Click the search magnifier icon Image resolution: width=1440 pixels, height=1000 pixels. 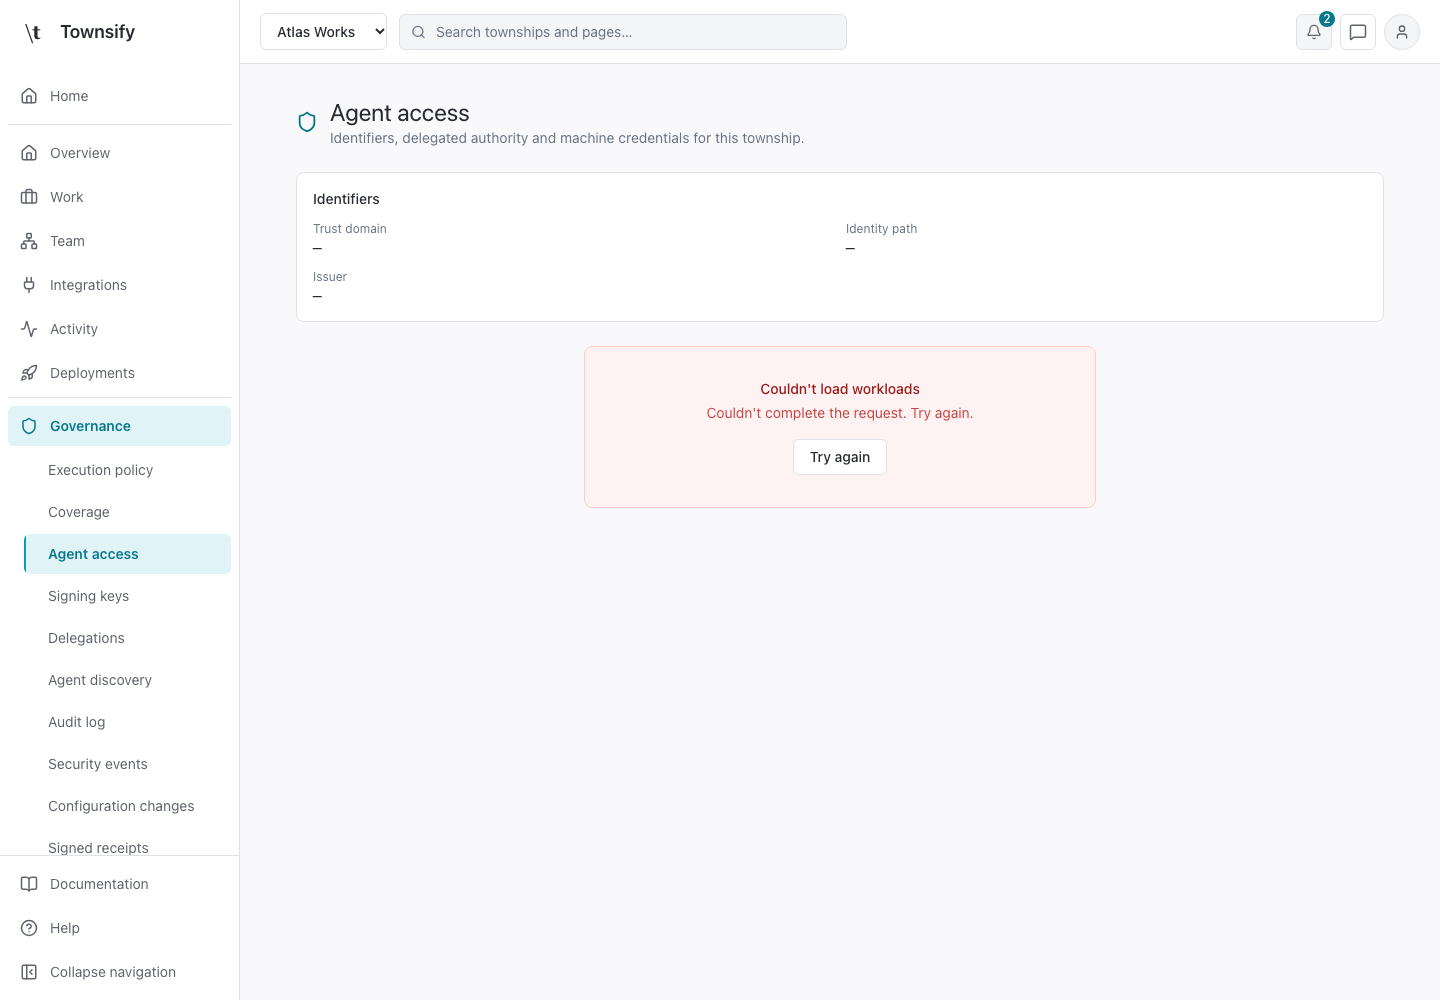[x=419, y=32]
